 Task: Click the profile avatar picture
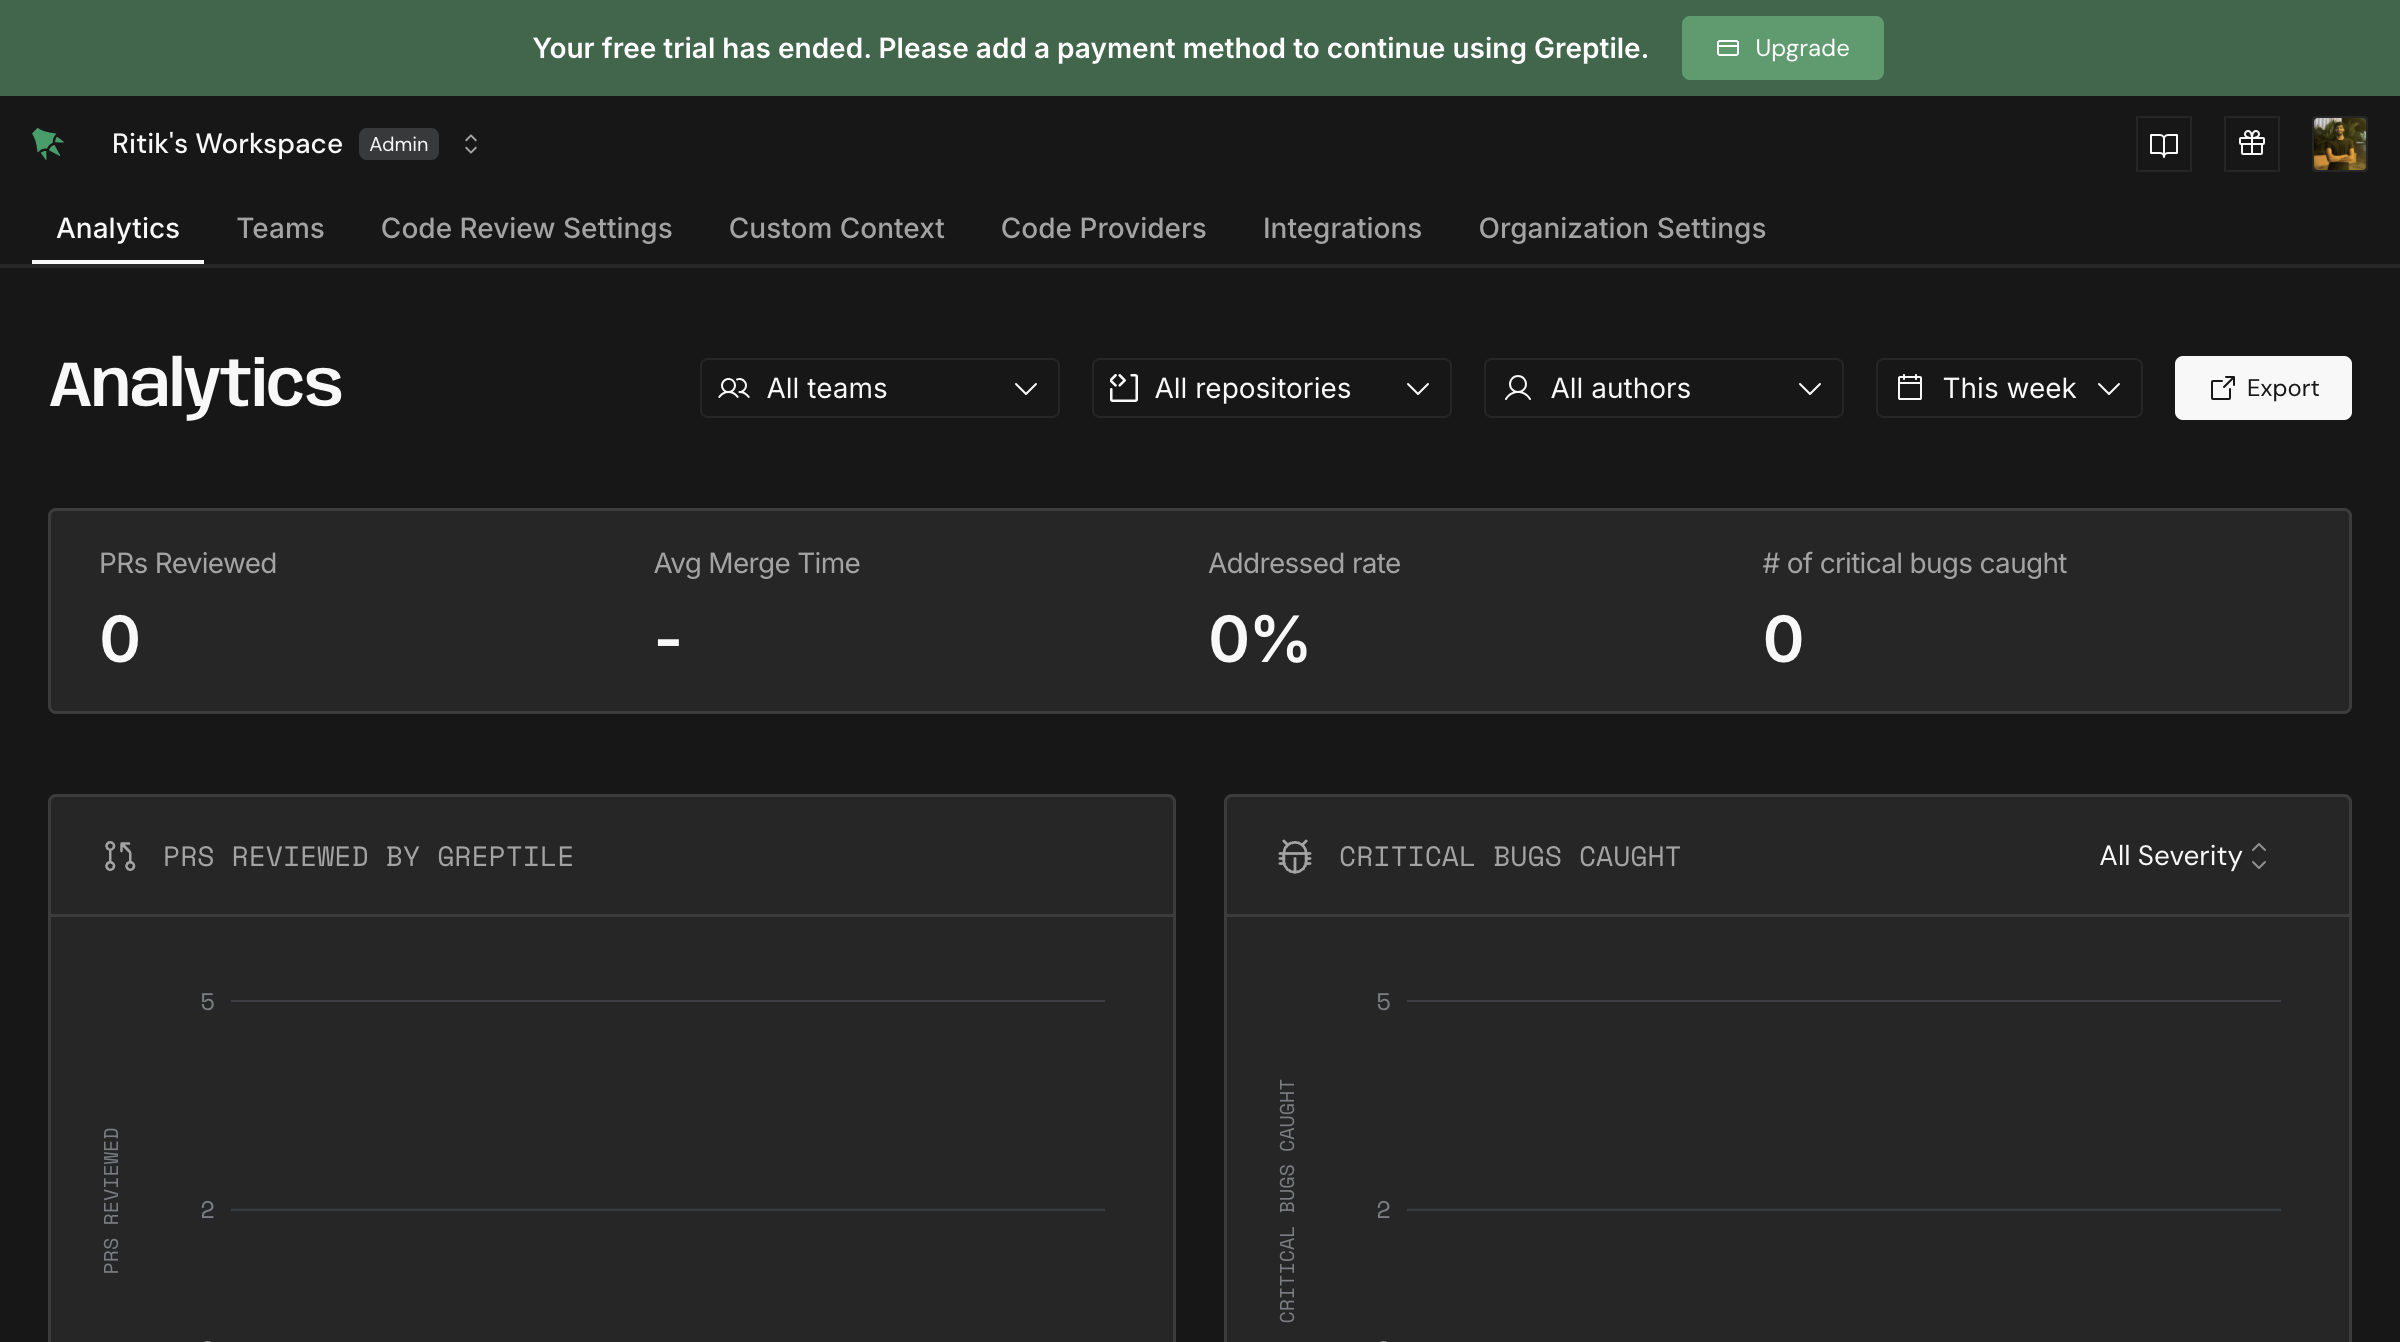(2338, 143)
